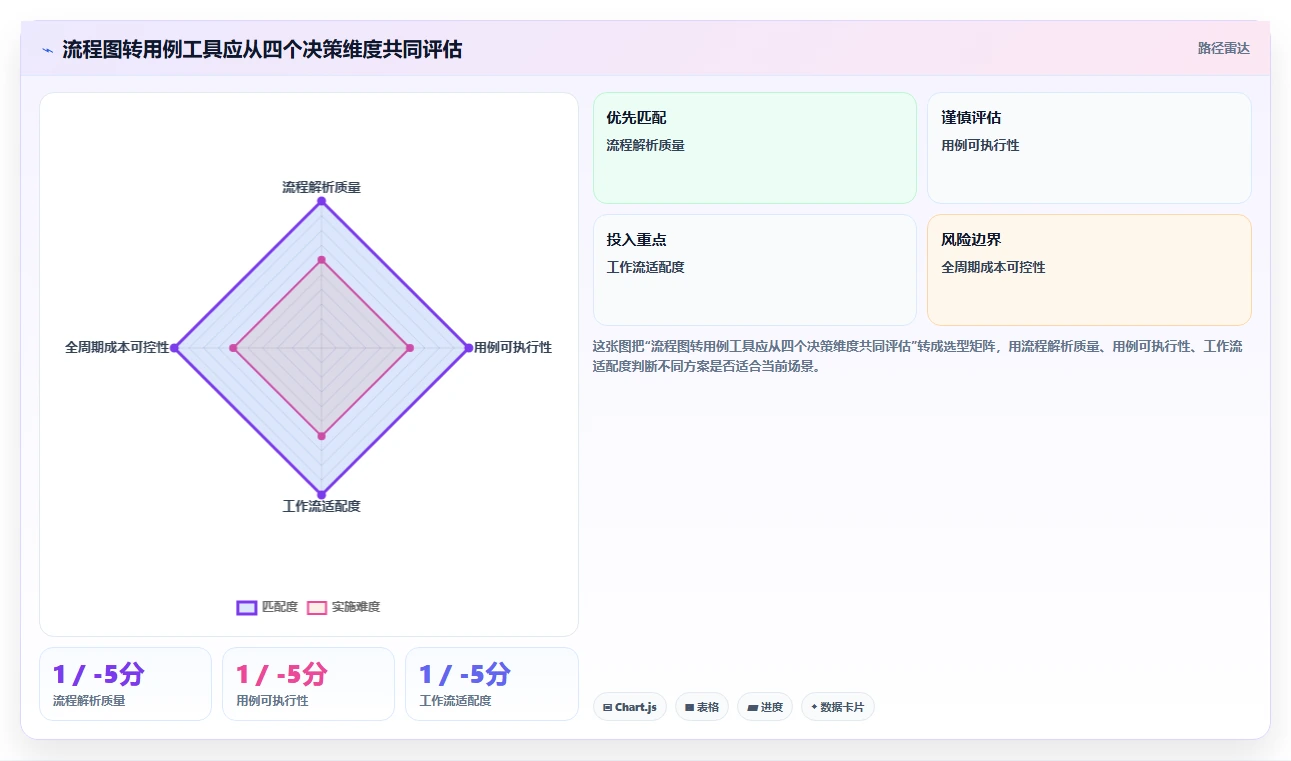Select the 投入重点 card

(755, 270)
